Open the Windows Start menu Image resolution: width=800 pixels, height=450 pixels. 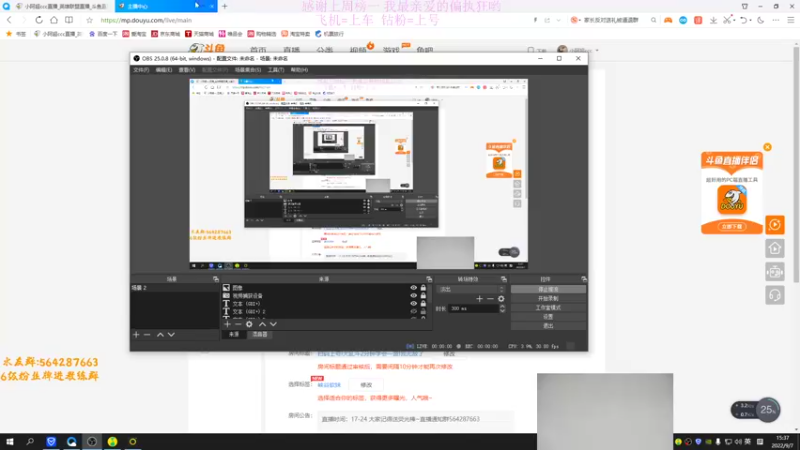[10, 442]
